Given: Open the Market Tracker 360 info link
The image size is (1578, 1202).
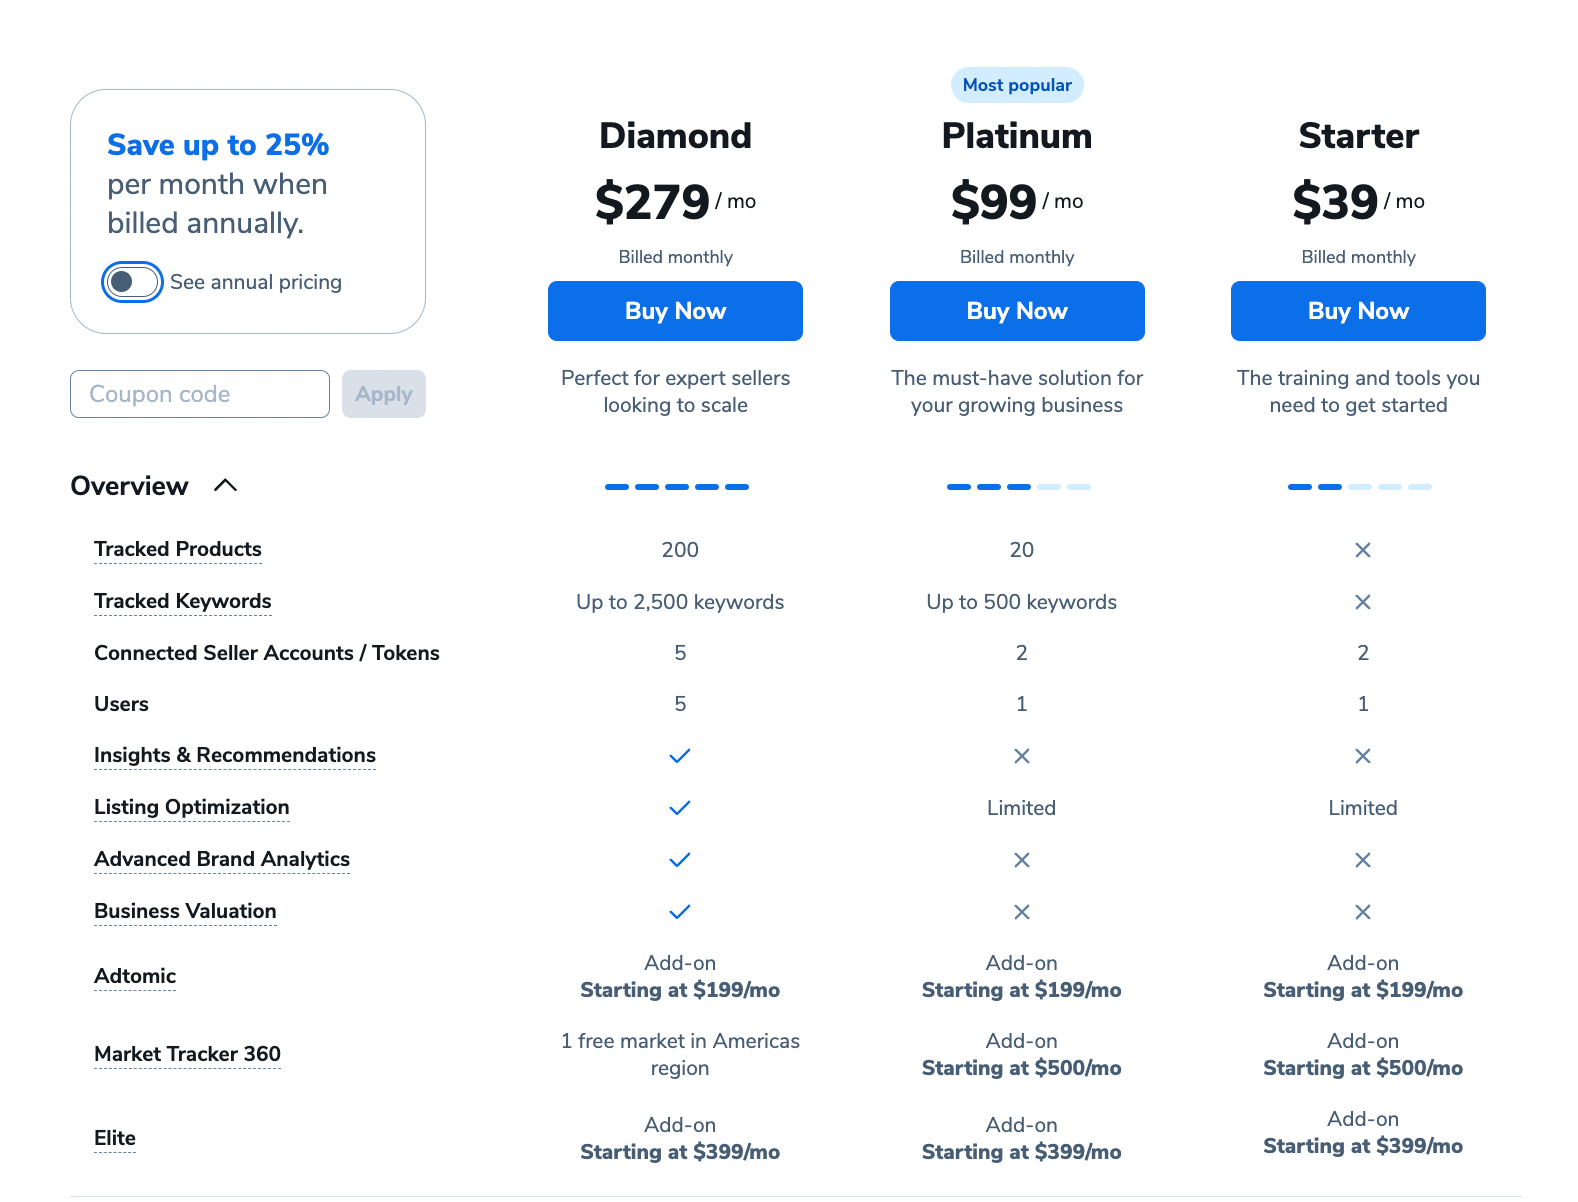Looking at the screenshot, I should pyautogui.click(x=187, y=1054).
